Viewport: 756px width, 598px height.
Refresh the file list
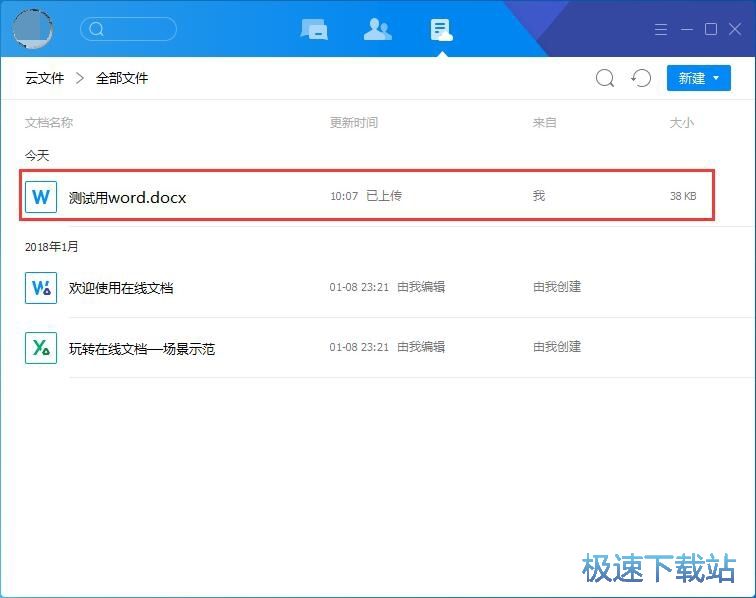coord(641,78)
